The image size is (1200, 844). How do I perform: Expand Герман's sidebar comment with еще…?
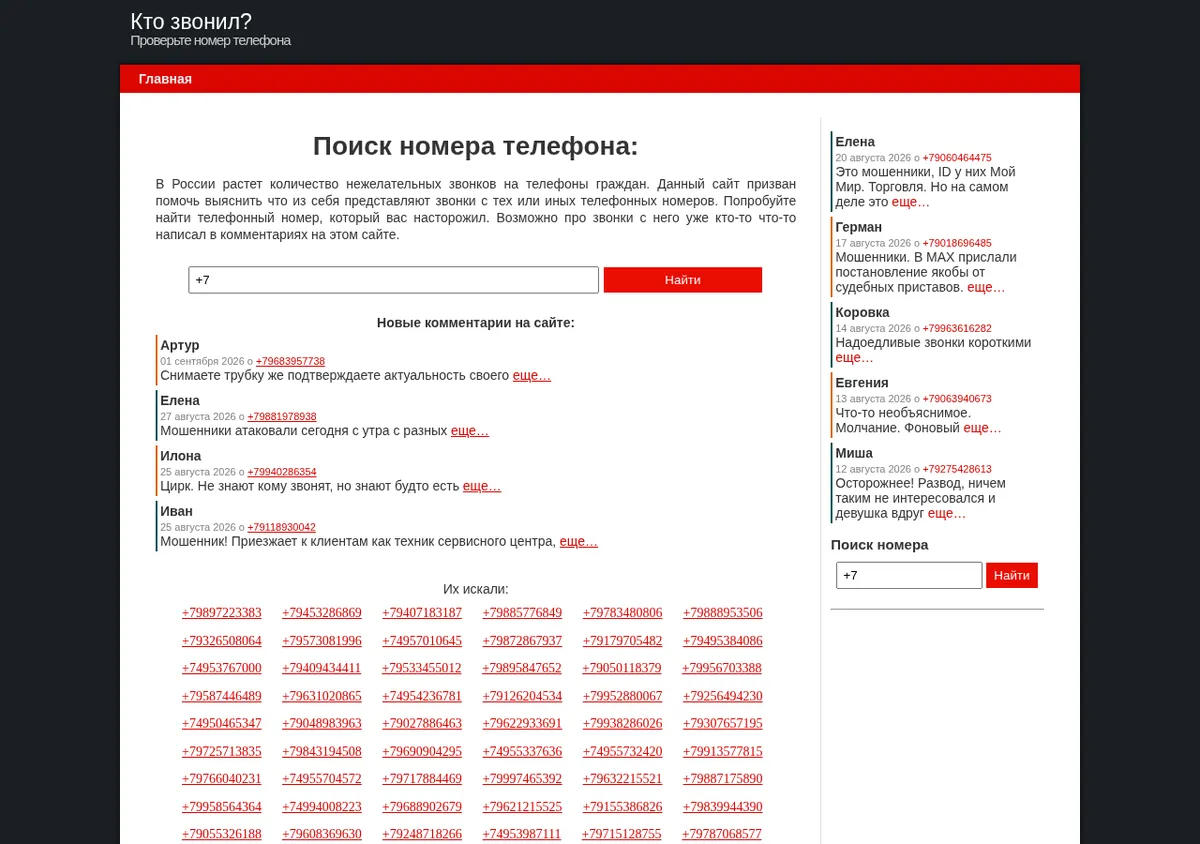point(986,287)
